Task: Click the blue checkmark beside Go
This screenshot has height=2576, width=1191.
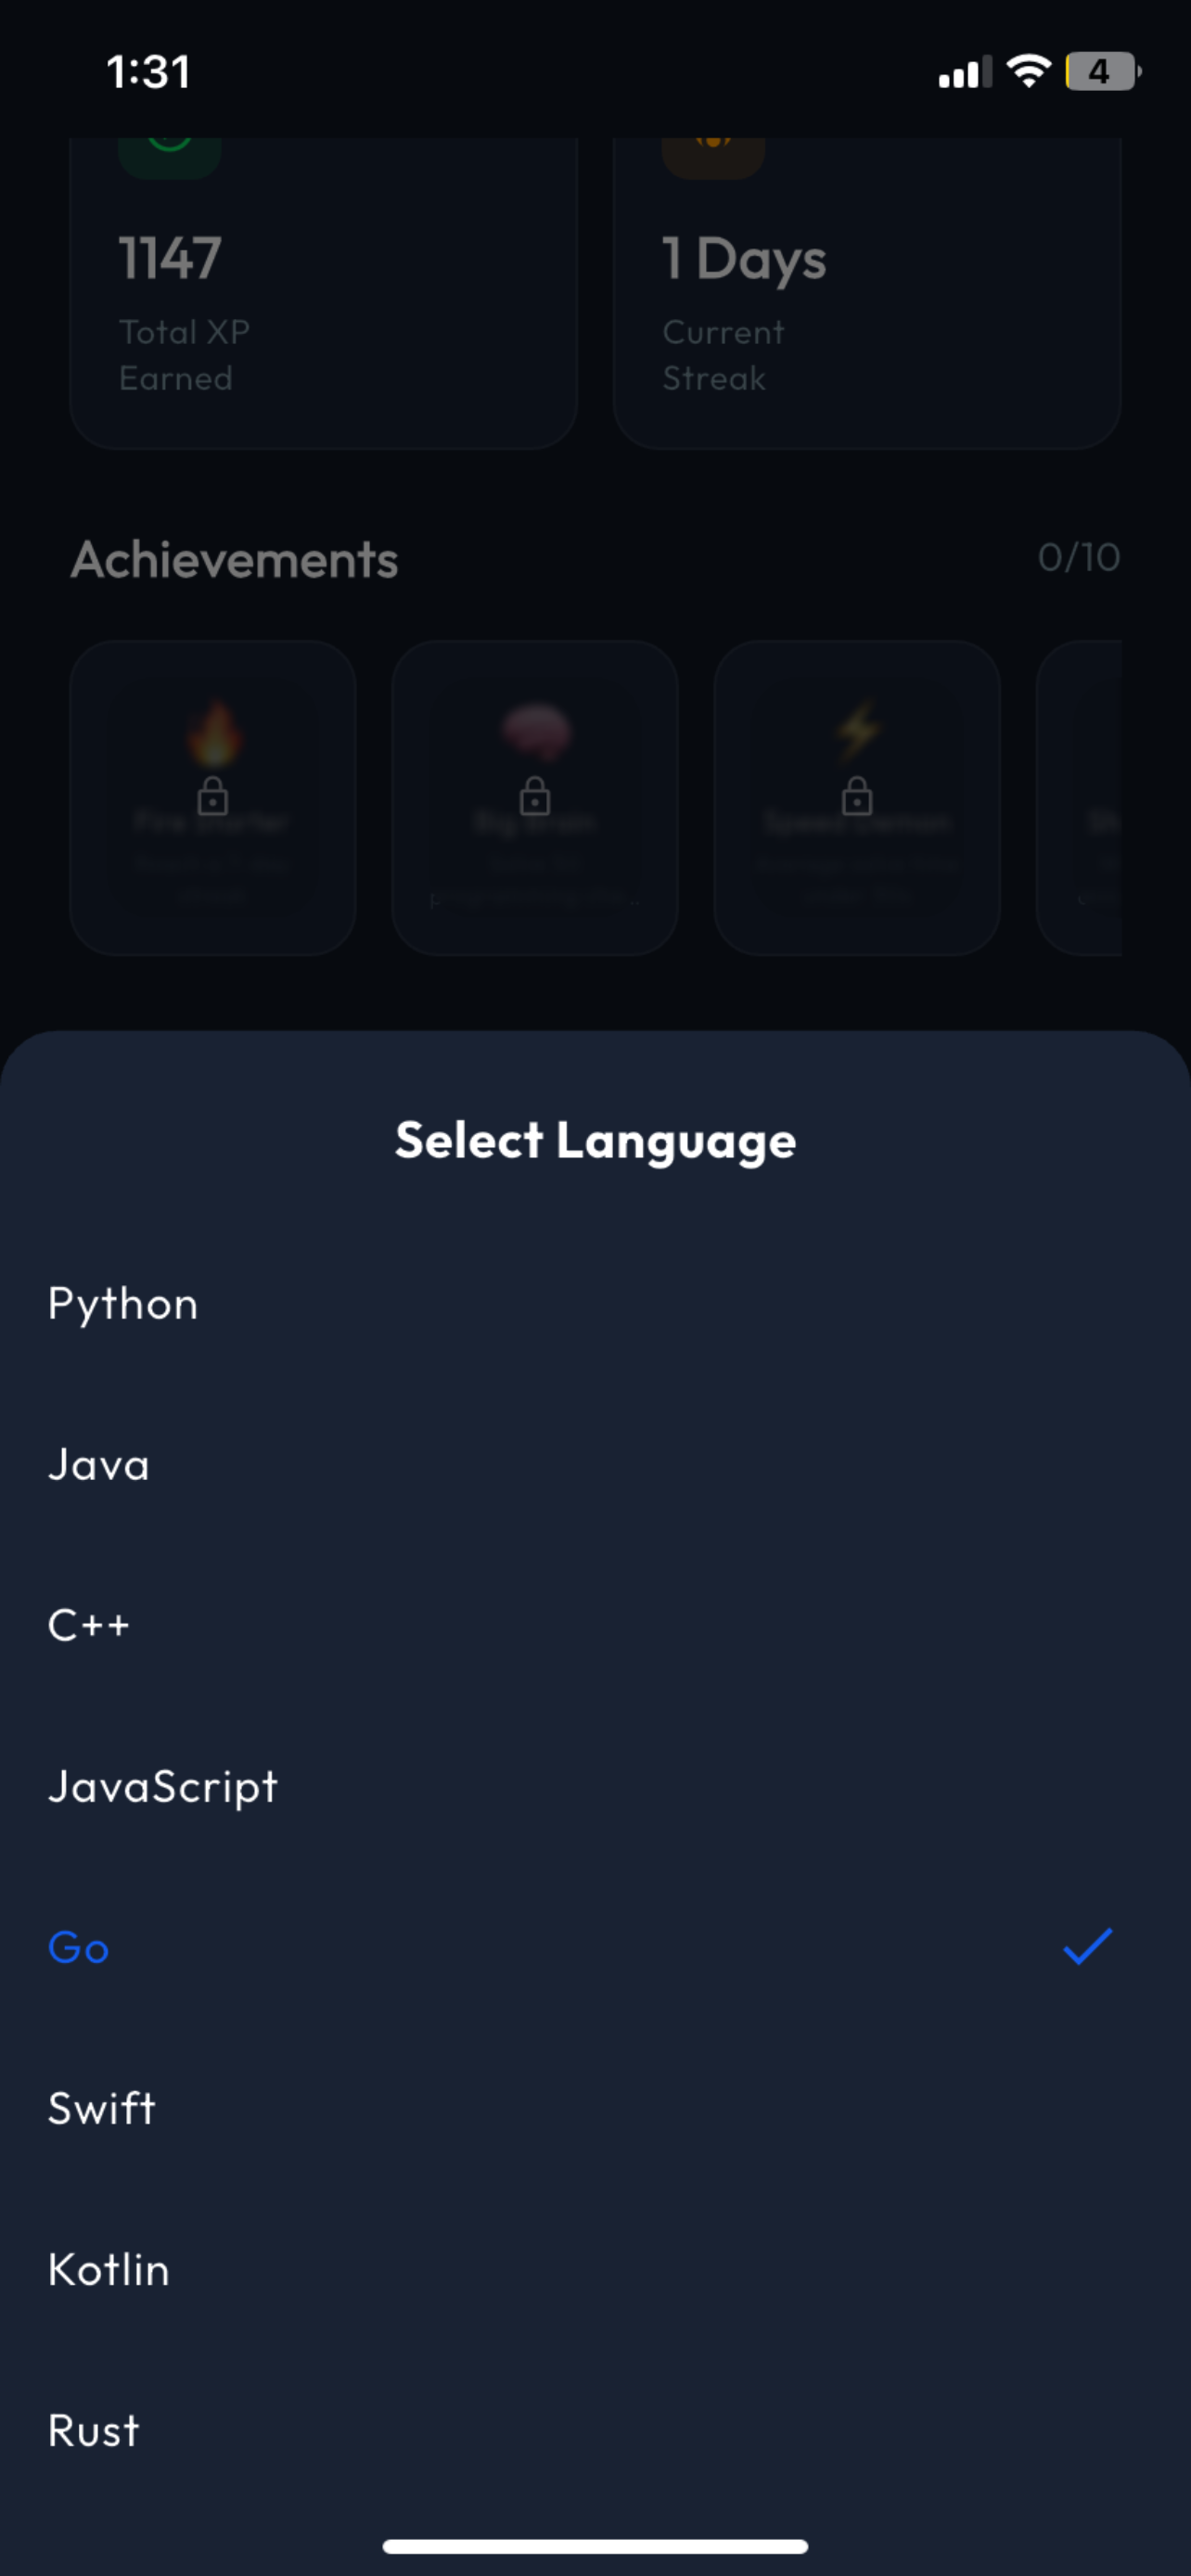Action: (1087, 1946)
